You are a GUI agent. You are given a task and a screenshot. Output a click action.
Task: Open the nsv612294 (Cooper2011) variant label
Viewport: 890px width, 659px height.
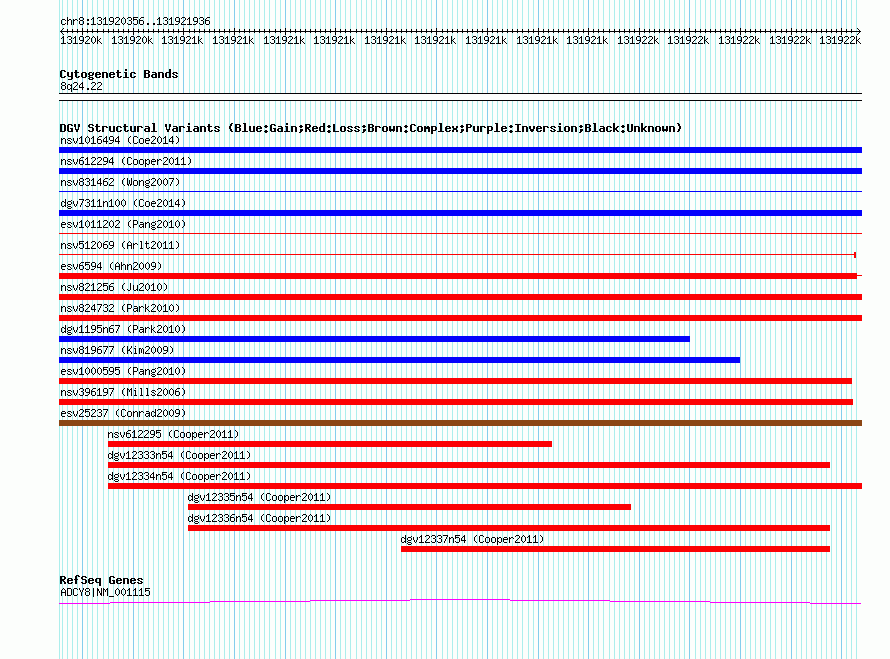click(x=126, y=161)
